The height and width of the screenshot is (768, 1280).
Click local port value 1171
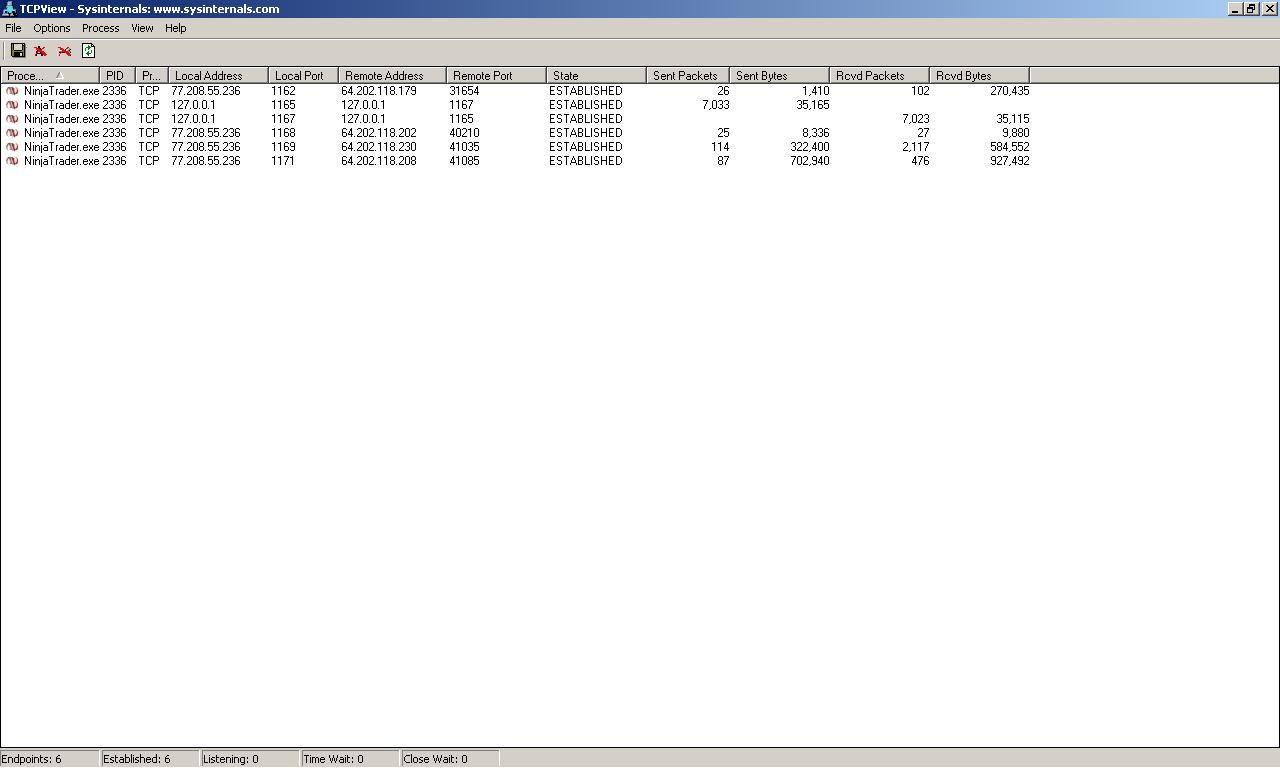(x=283, y=161)
